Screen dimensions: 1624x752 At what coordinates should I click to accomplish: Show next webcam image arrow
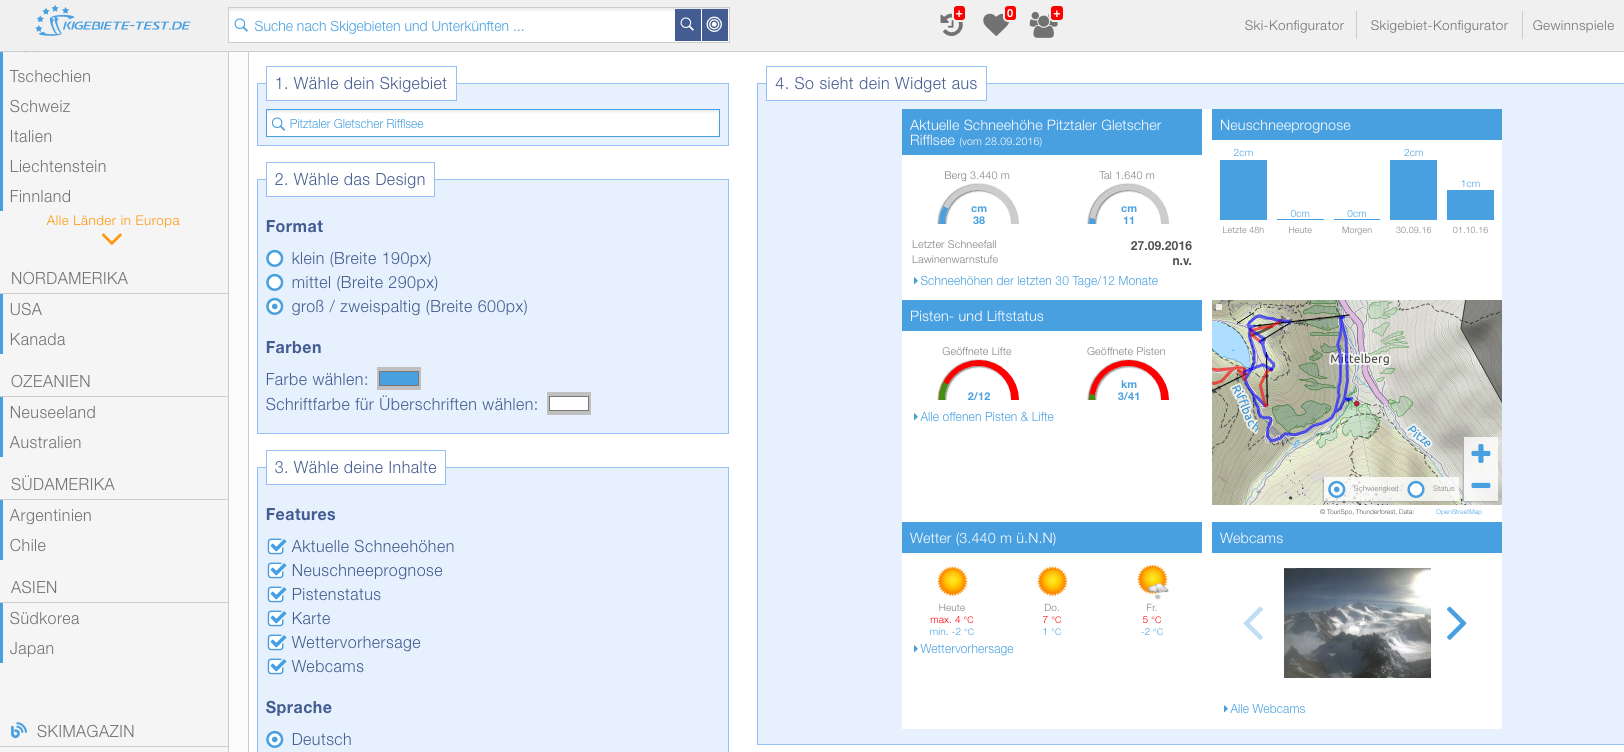coord(1456,623)
